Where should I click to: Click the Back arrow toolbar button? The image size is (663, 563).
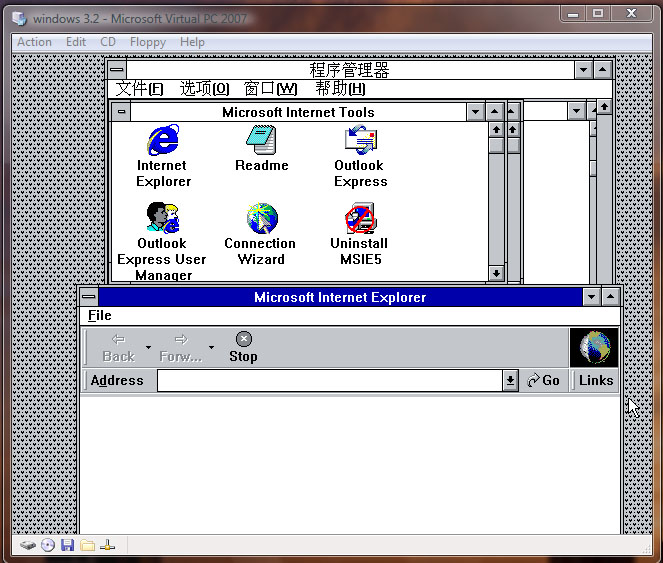click(118, 348)
